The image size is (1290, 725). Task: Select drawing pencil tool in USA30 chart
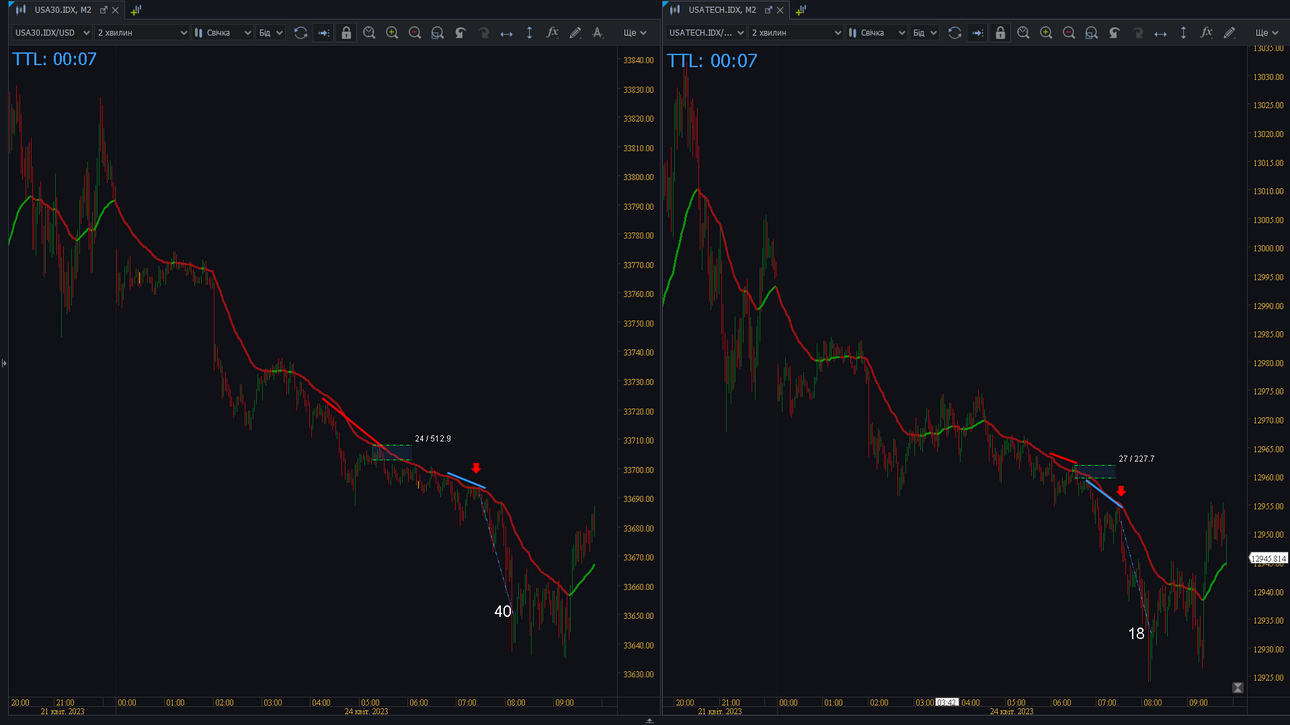pyautogui.click(x=575, y=33)
